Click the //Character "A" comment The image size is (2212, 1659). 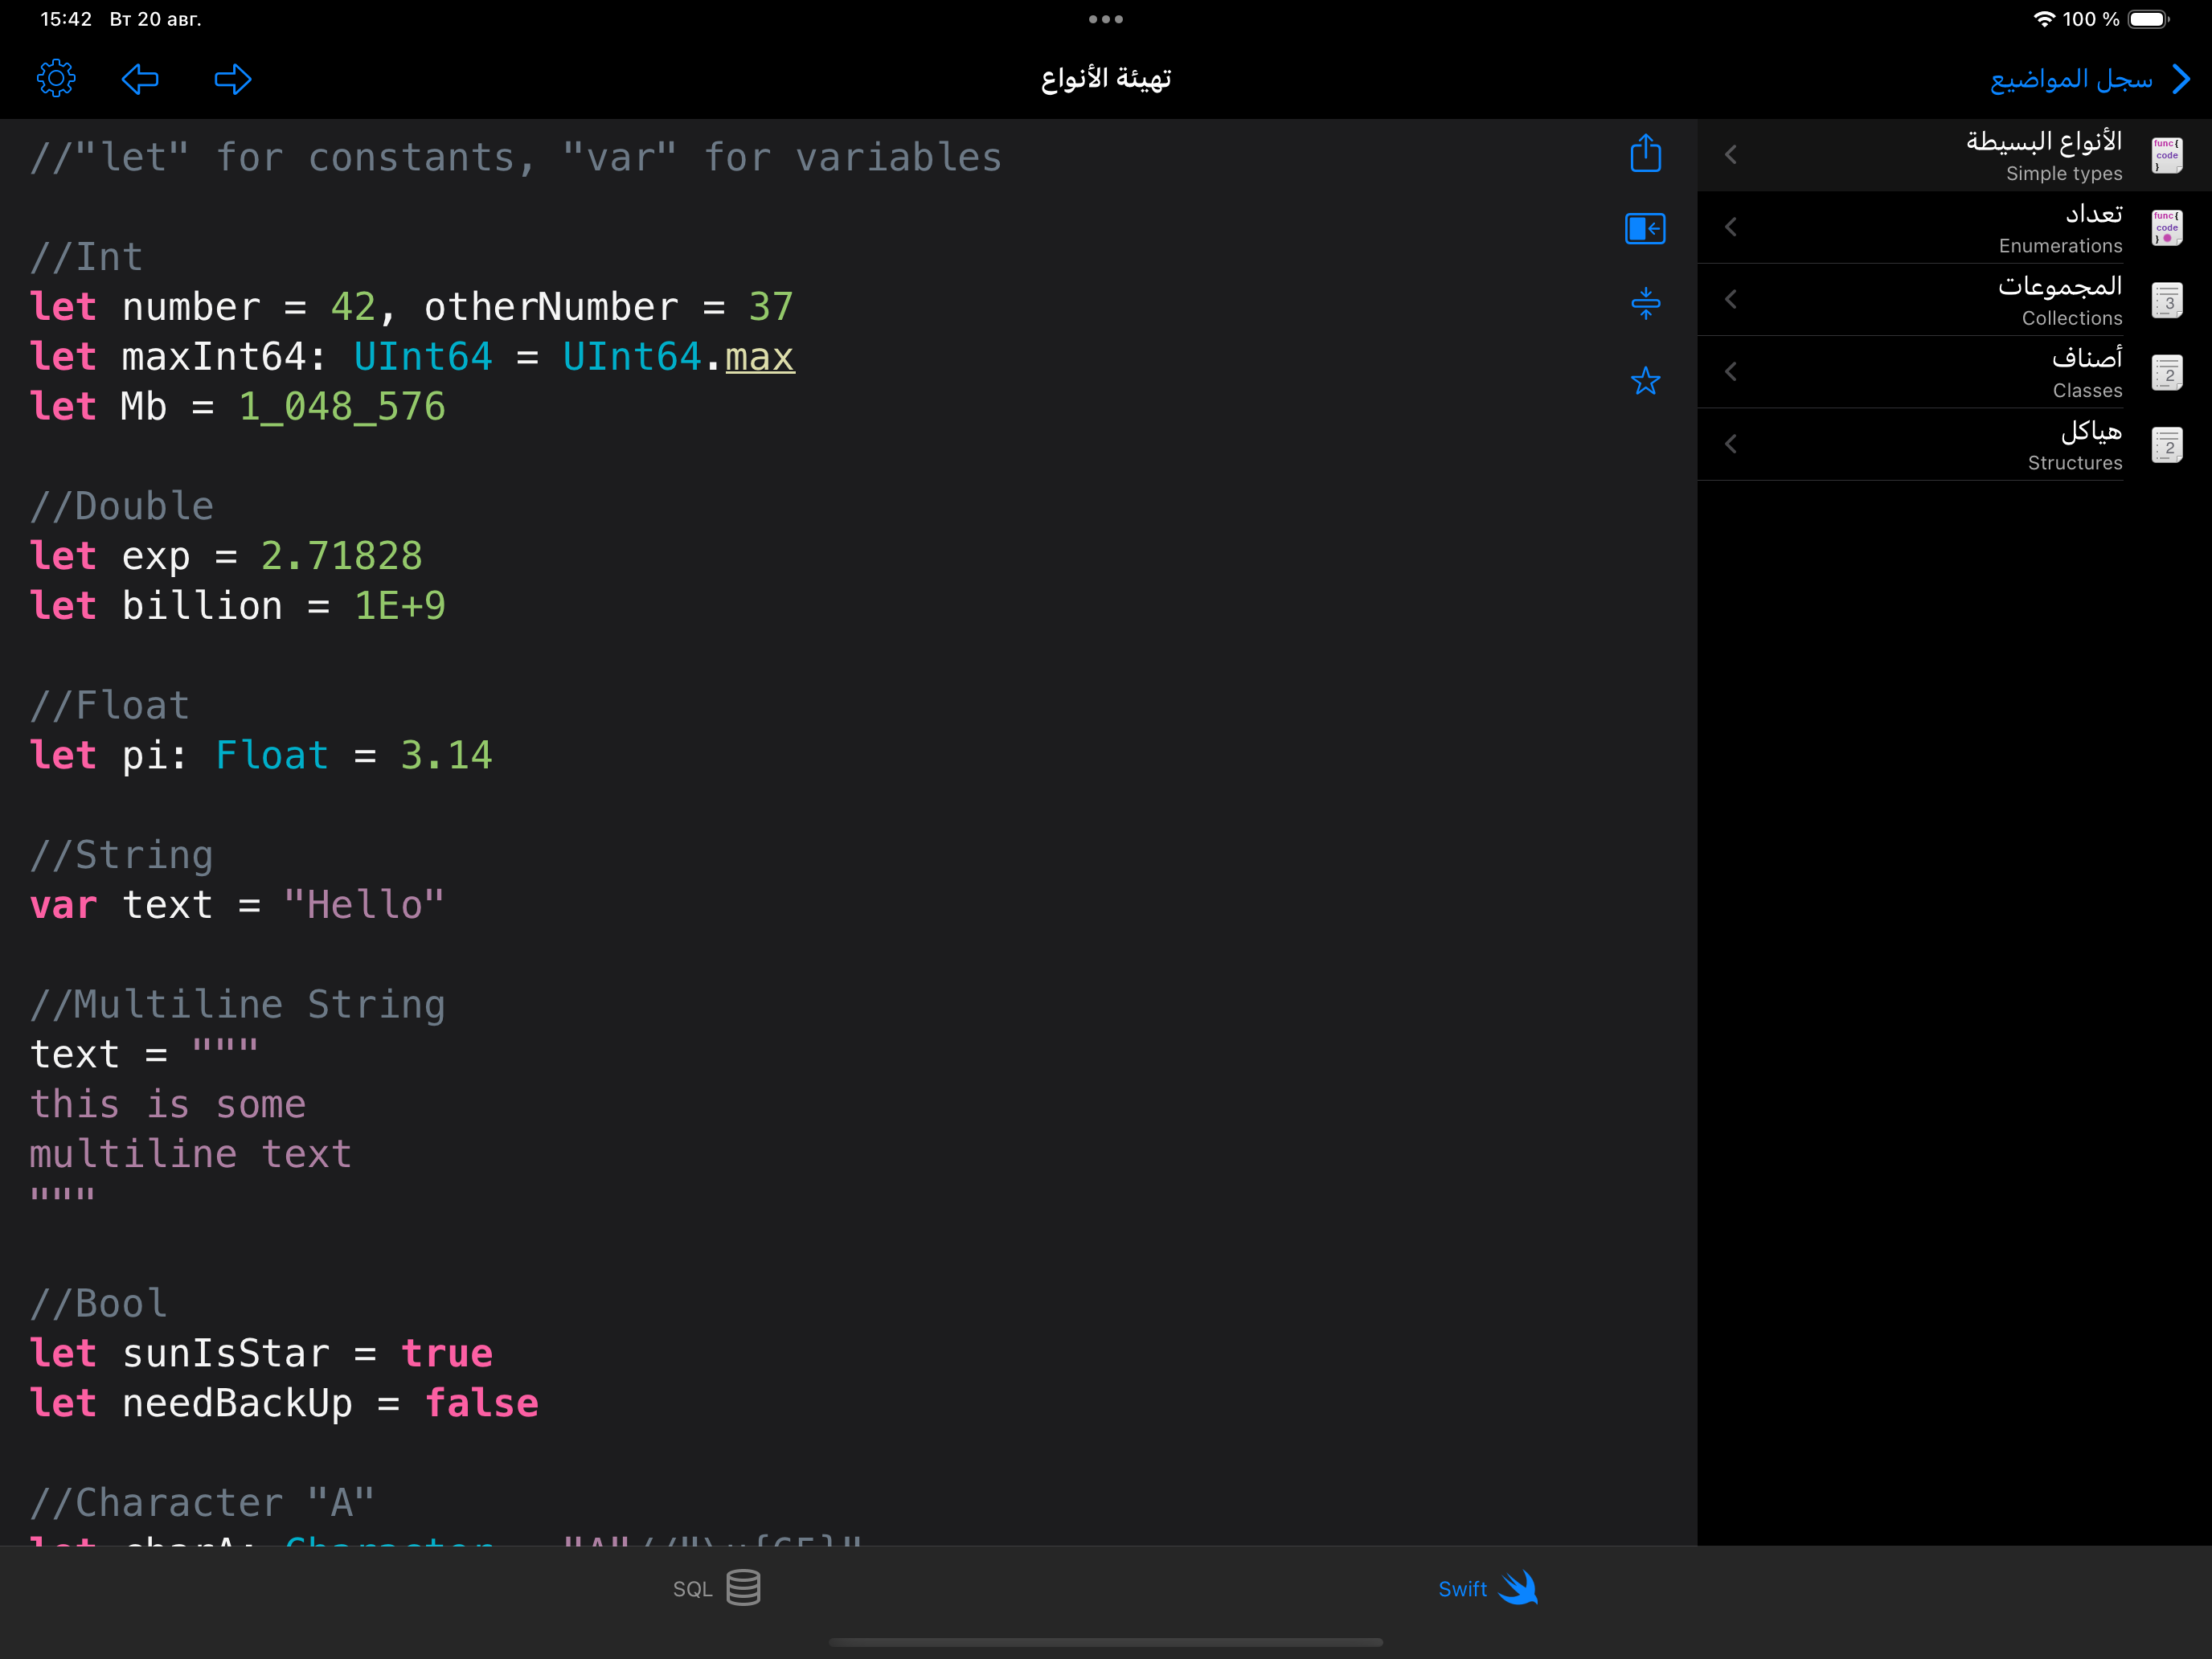[203, 1503]
